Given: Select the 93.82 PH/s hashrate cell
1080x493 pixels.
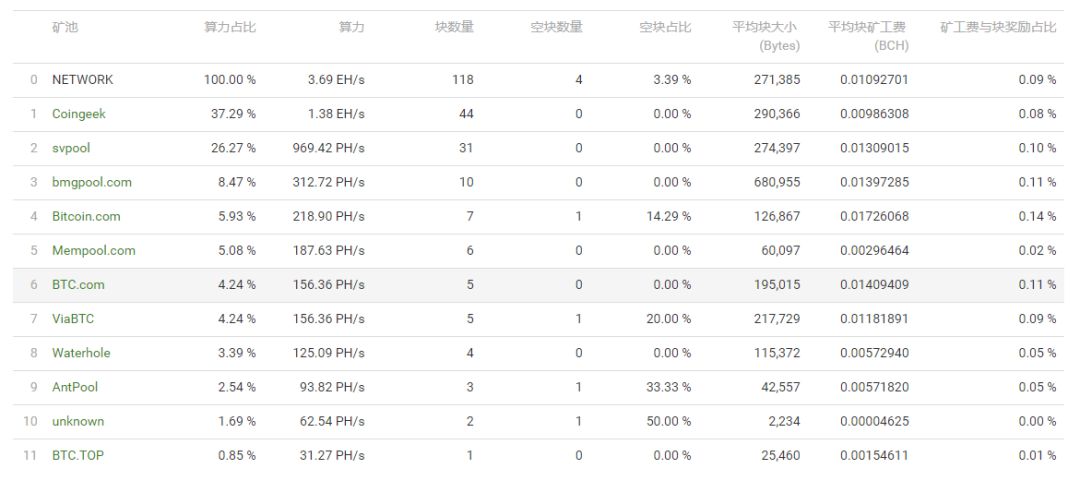Looking at the screenshot, I should click(x=332, y=387).
